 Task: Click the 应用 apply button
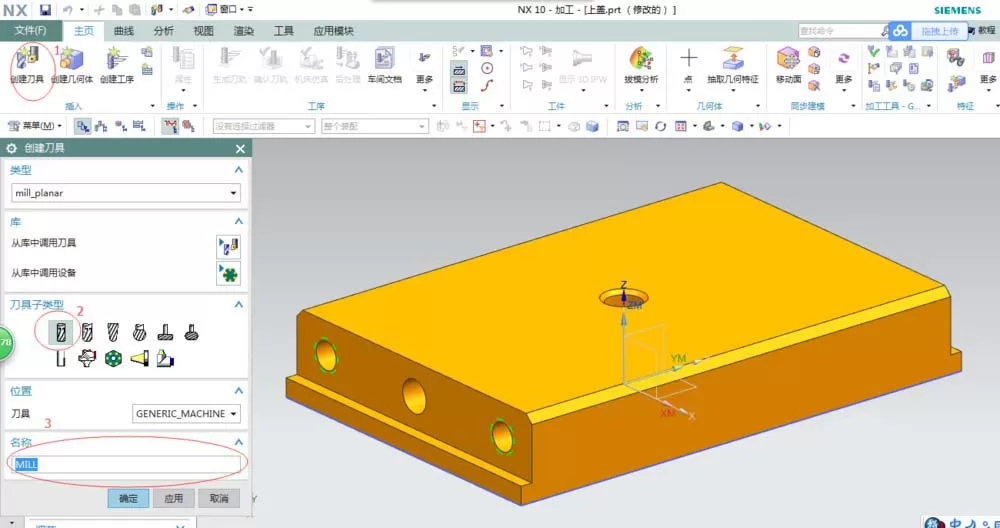coord(173,498)
